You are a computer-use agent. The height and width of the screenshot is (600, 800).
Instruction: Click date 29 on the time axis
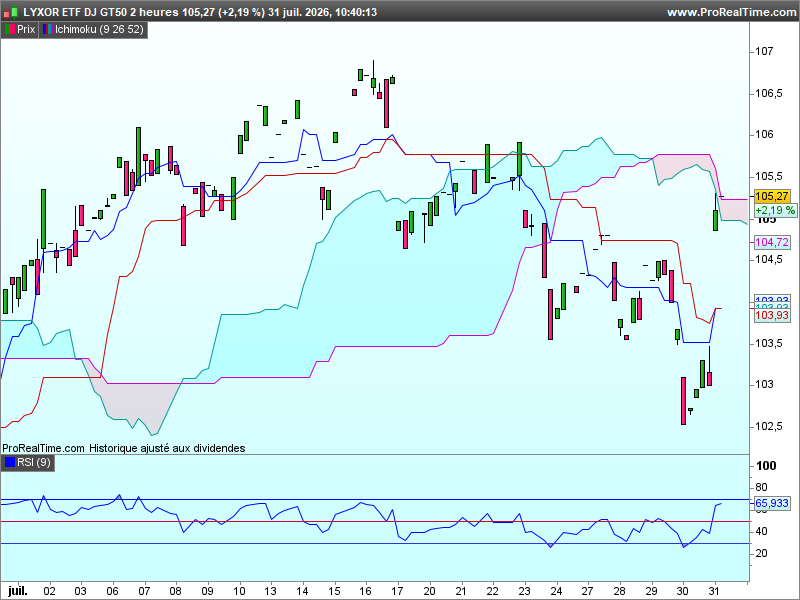click(652, 591)
